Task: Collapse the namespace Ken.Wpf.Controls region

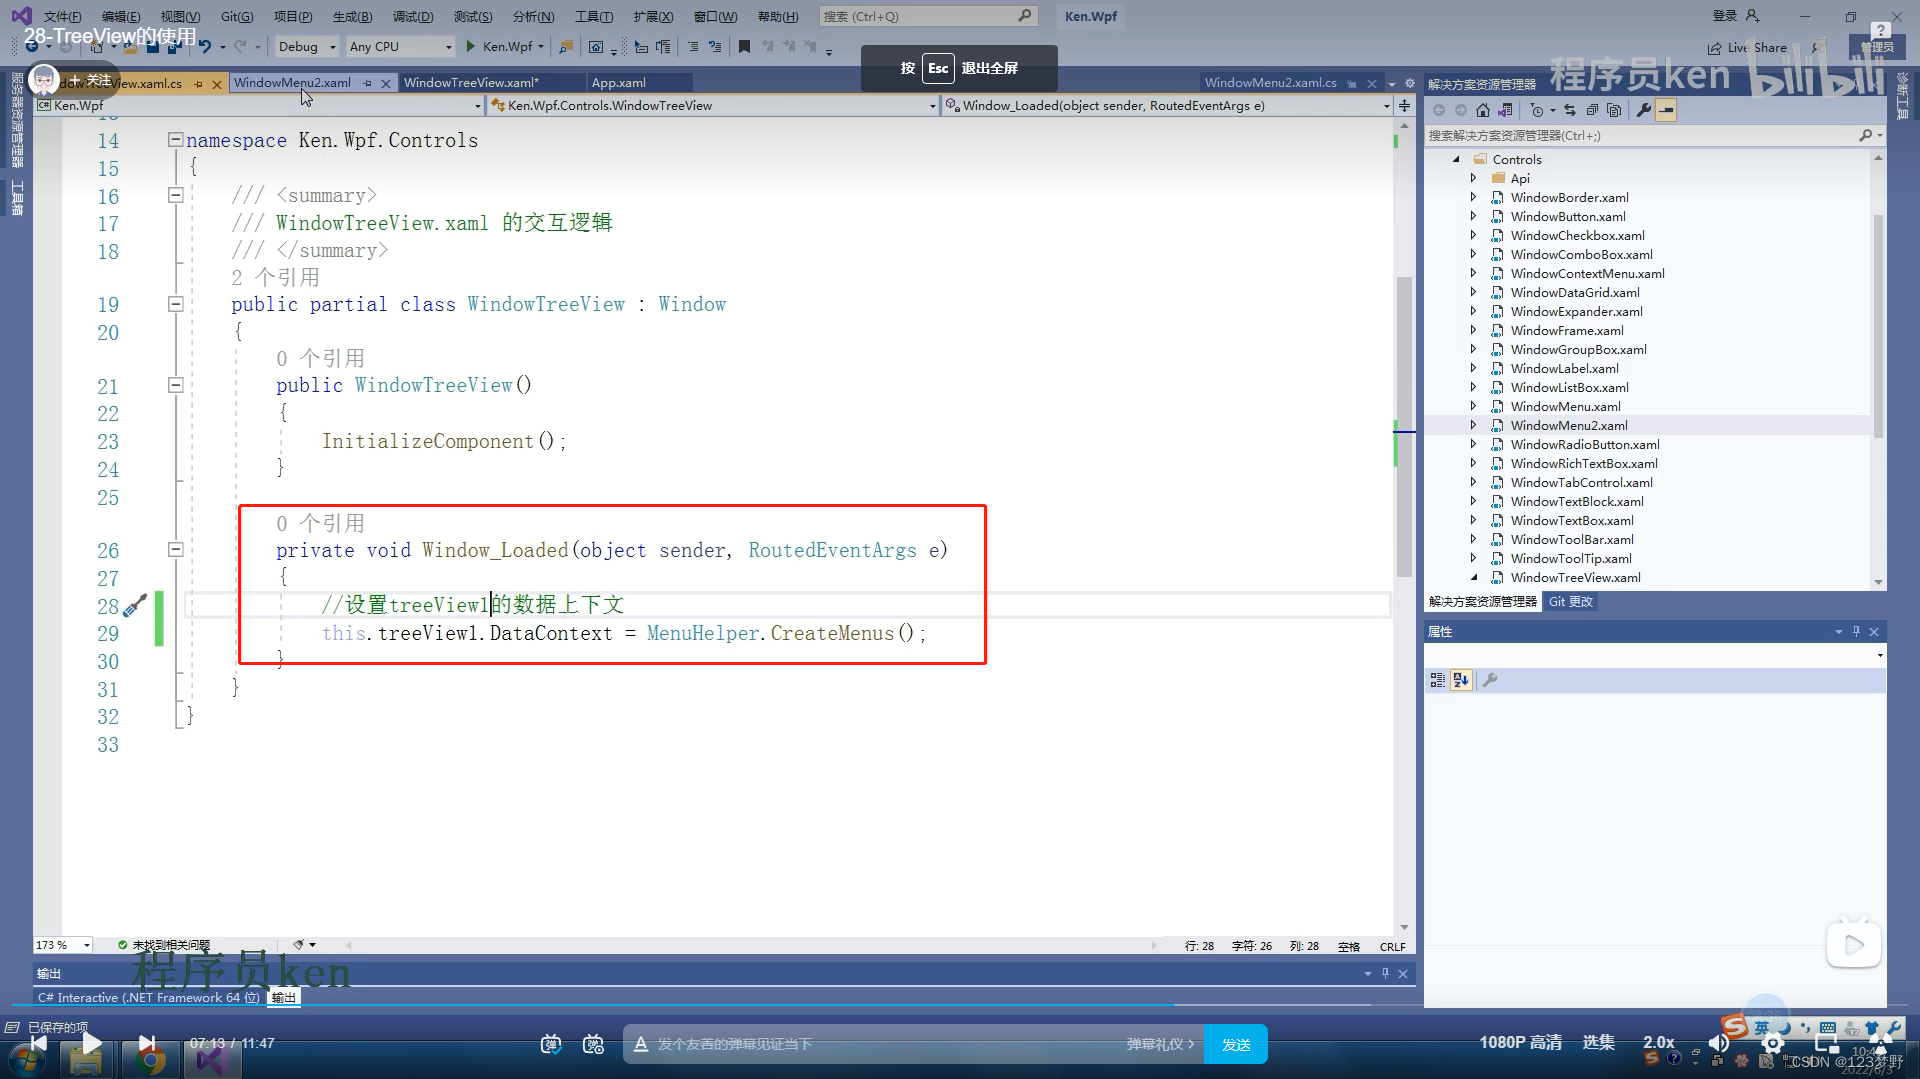Action: coord(175,140)
